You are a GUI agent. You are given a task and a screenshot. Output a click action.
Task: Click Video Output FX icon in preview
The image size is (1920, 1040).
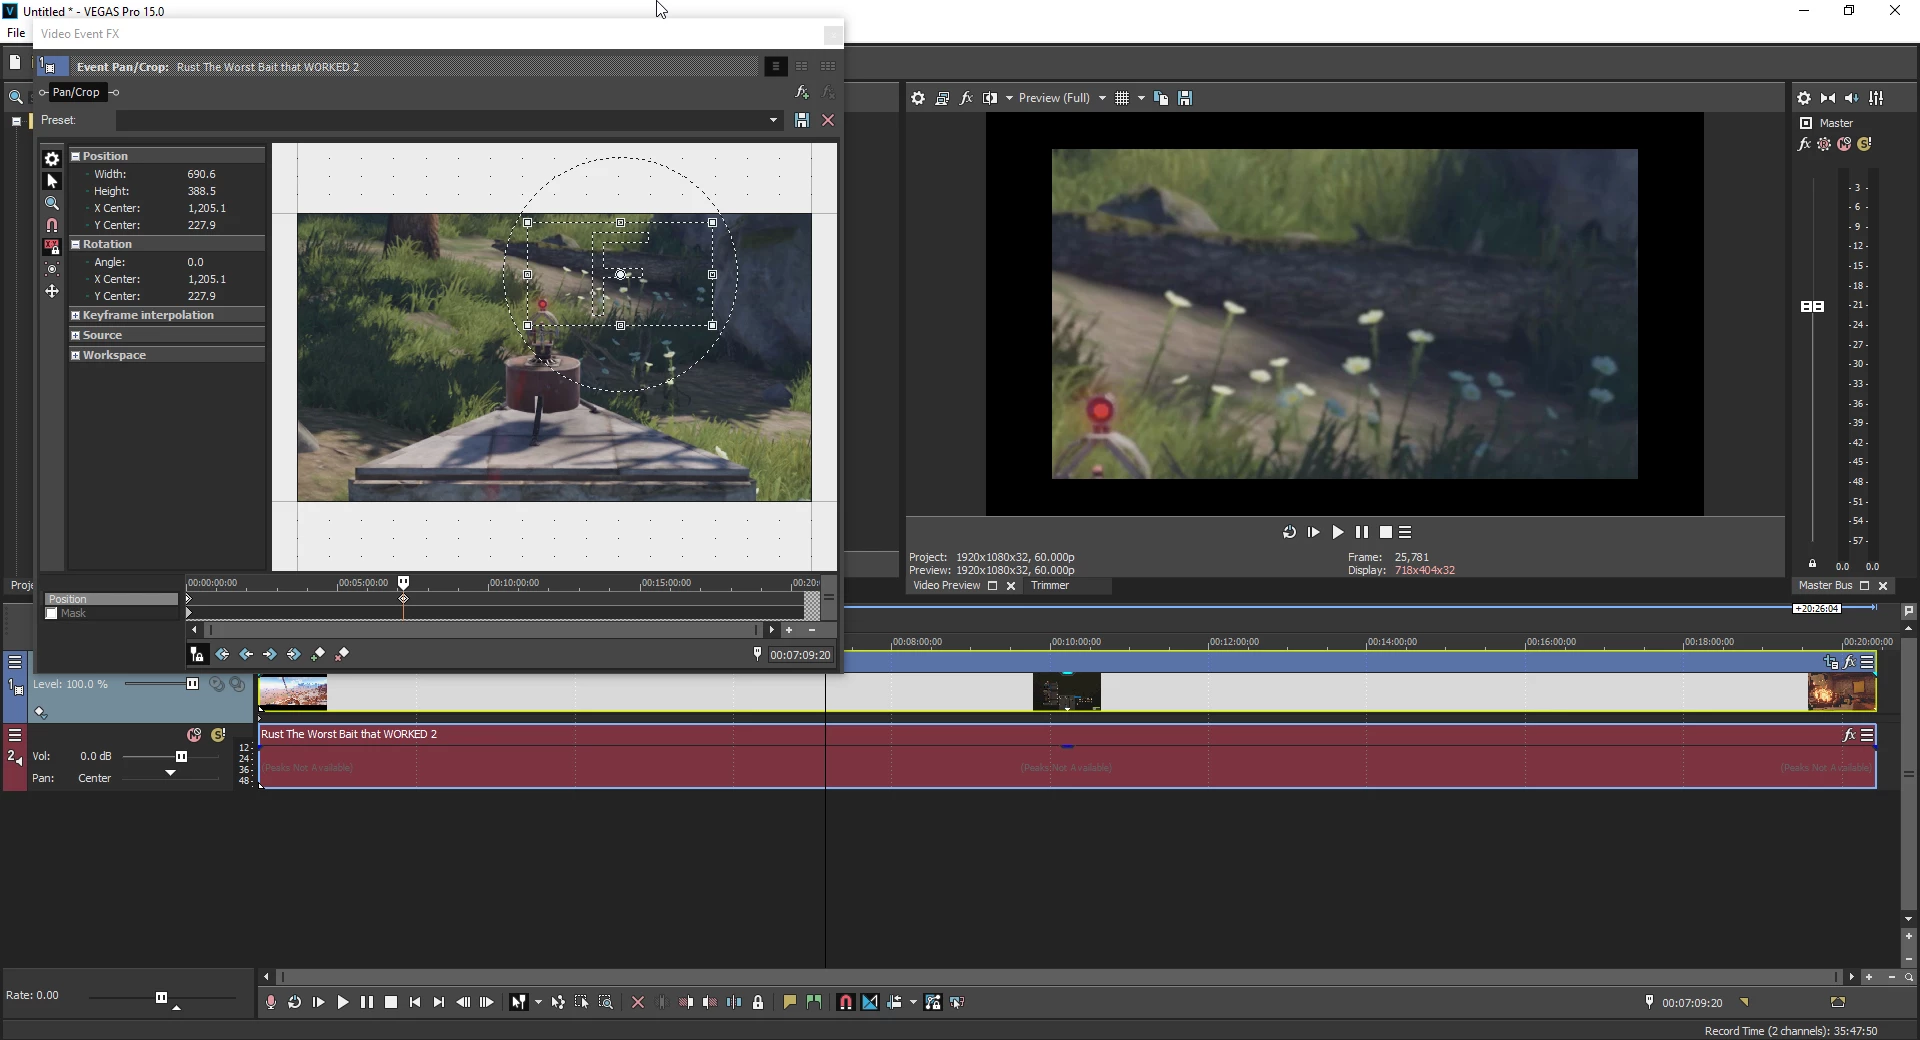point(966,98)
